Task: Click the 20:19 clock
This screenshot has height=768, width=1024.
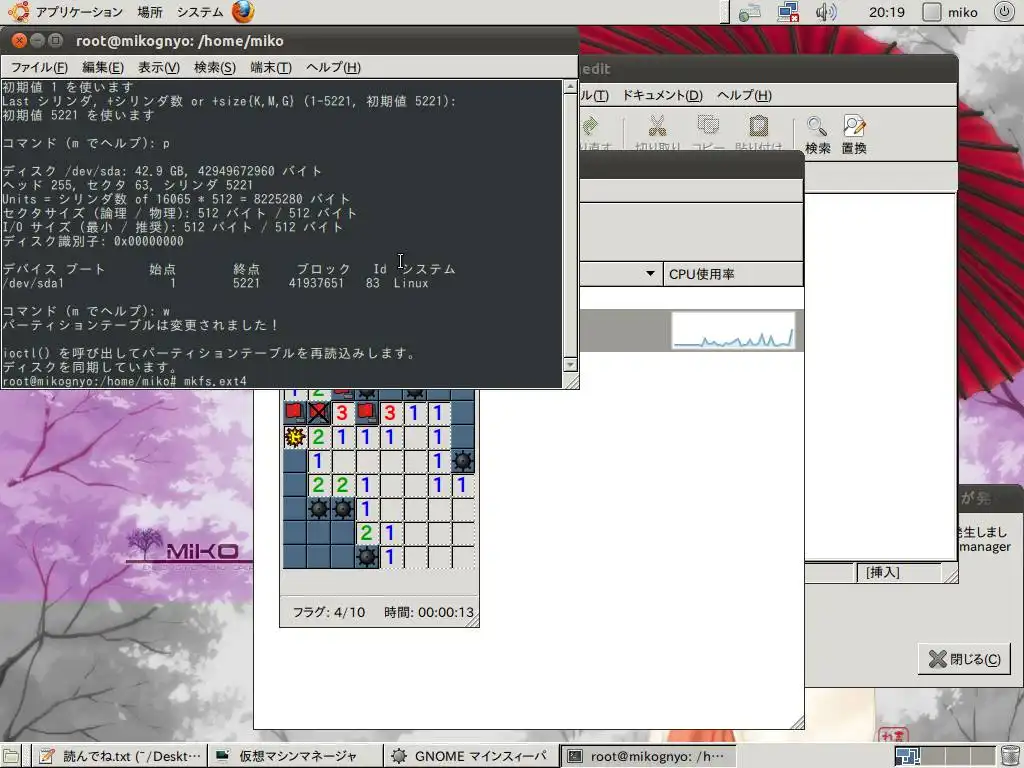Action: [x=886, y=12]
